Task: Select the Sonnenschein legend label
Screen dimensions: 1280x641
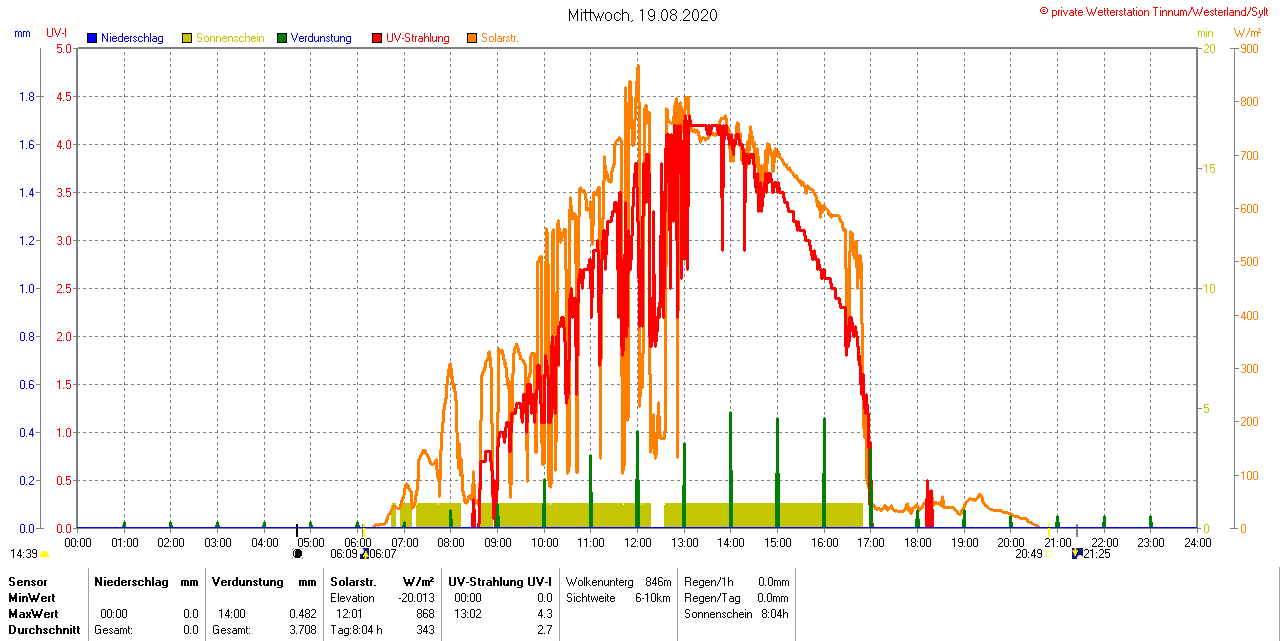Action: 230,38
